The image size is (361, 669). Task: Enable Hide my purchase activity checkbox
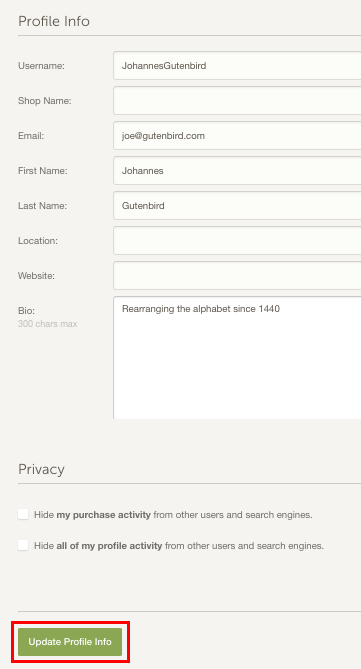[x=23, y=514]
